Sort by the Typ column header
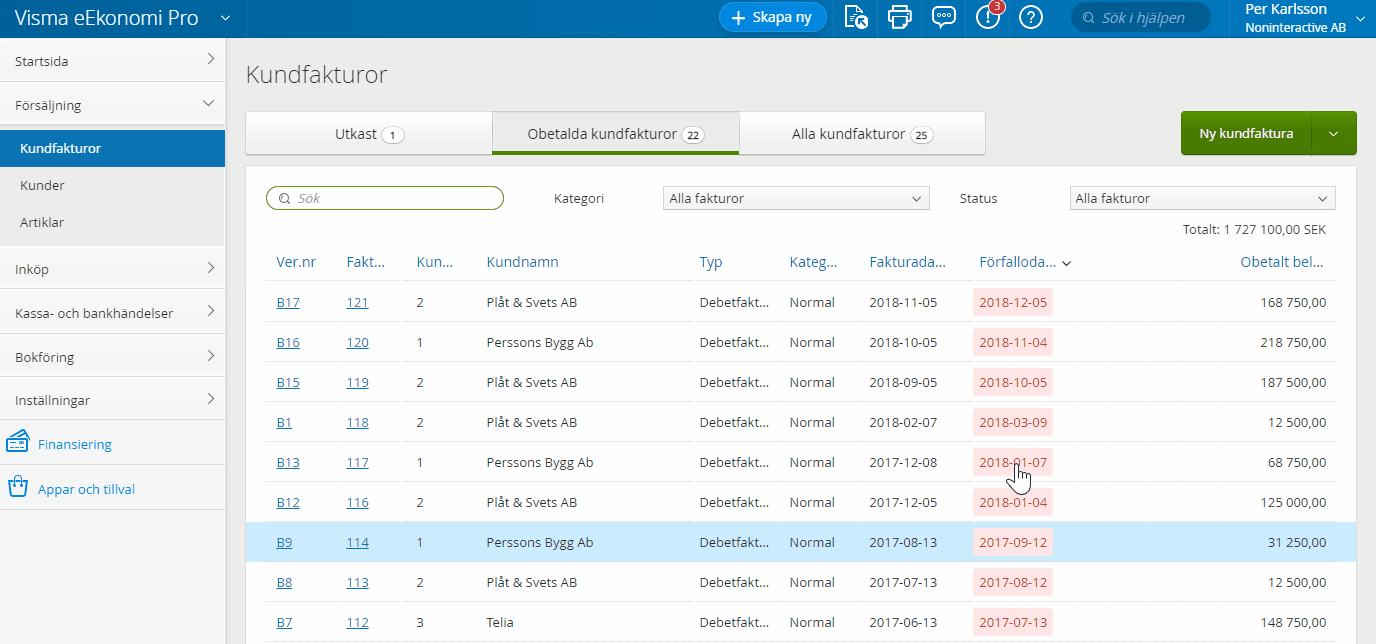The image size is (1376, 644). [711, 262]
